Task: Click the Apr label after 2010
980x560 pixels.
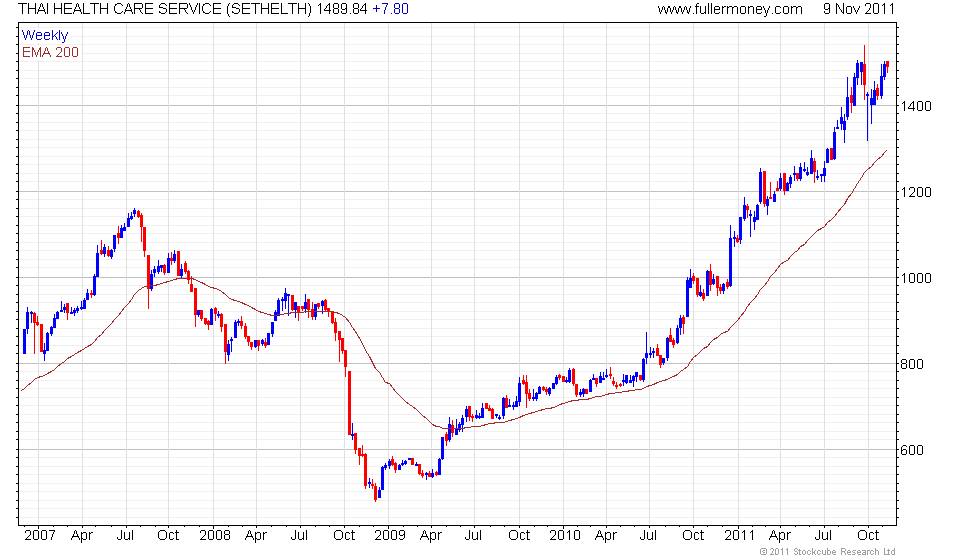Action: point(606,536)
